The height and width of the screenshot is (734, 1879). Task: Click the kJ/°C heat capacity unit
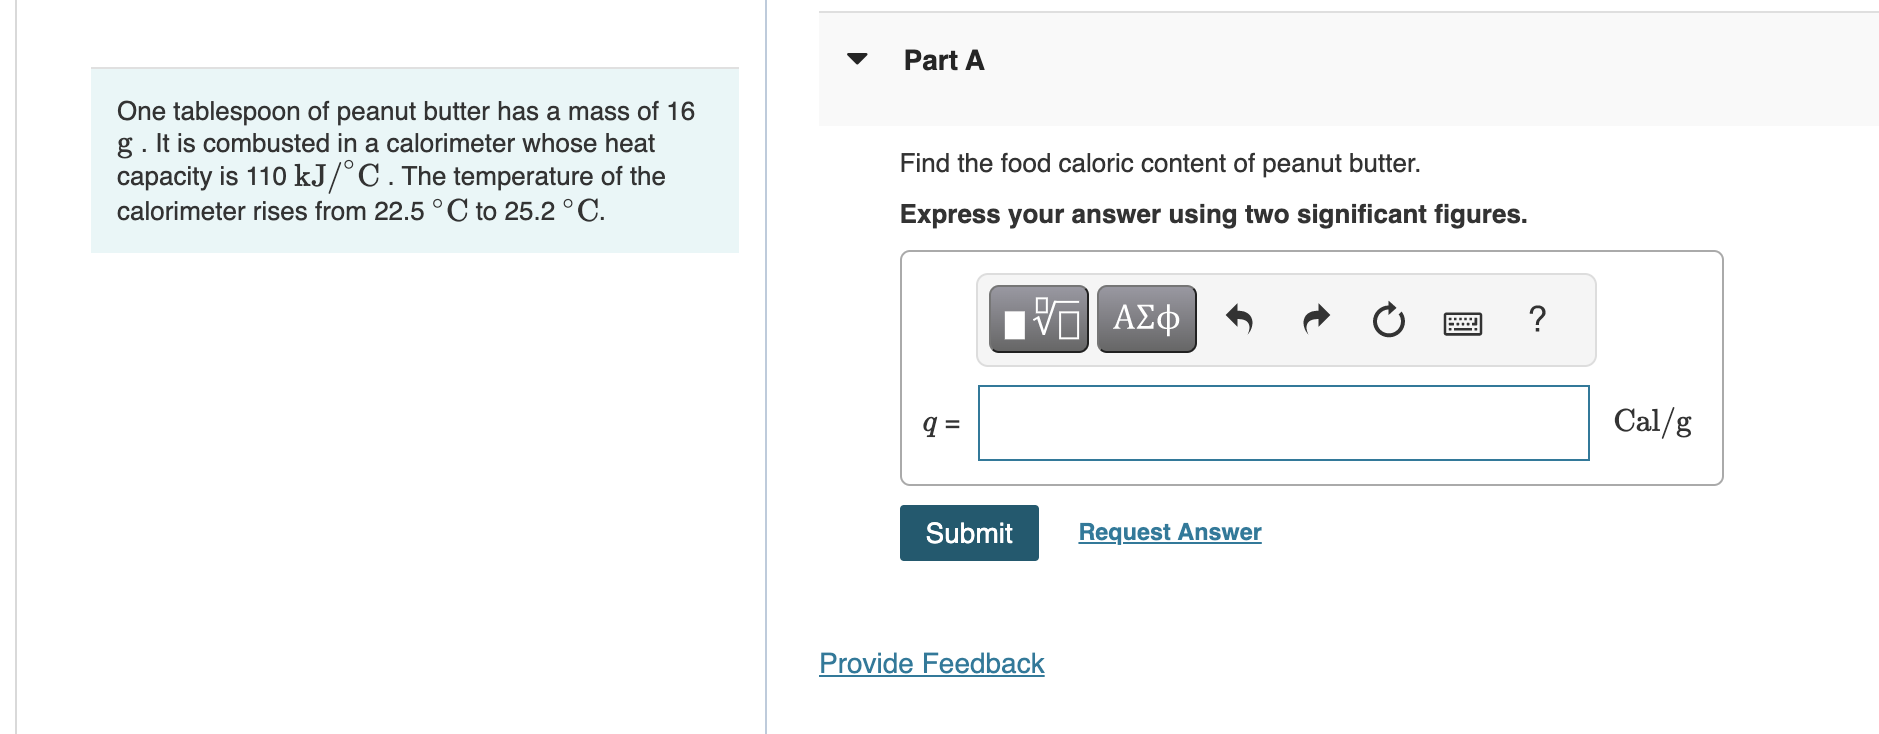[x=337, y=176]
